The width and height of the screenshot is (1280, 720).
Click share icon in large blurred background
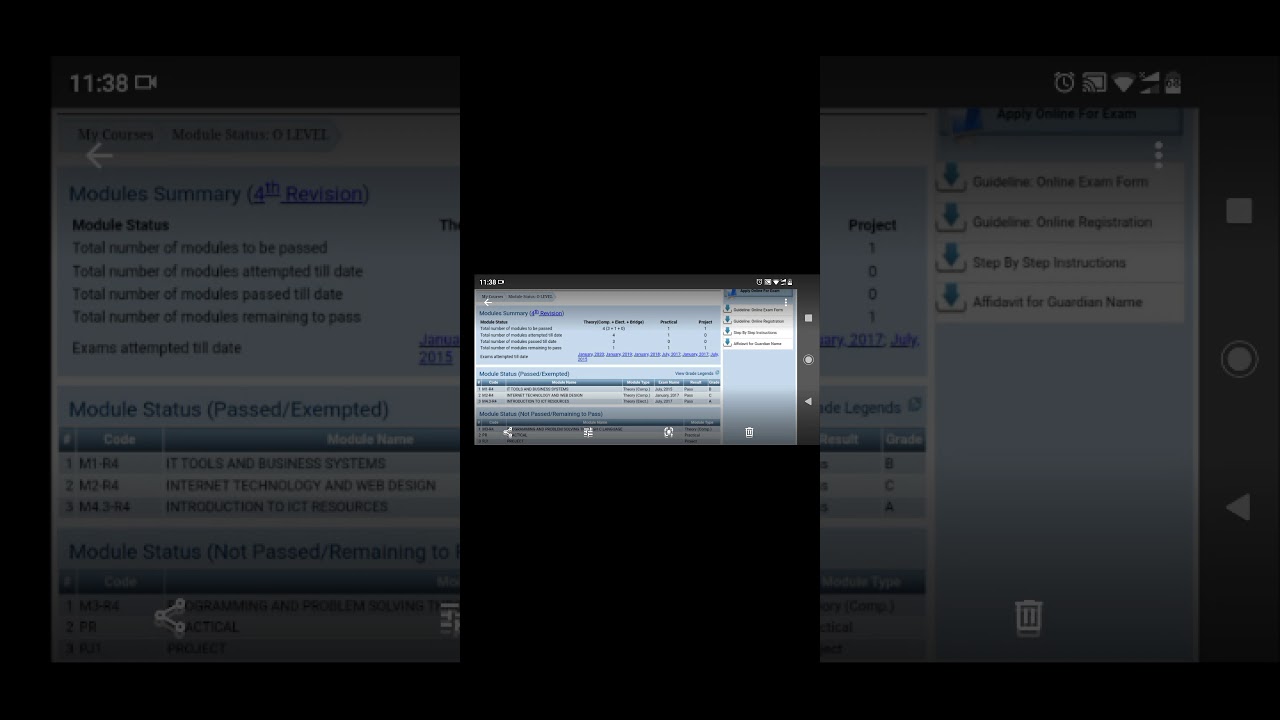(170, 617)
